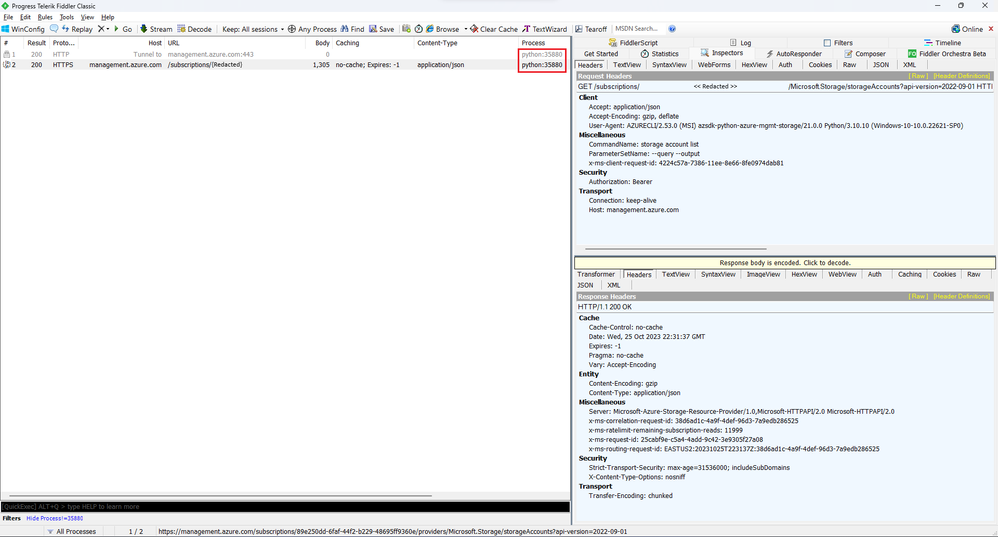The width and height of the screenshot is (998, 537).
Task: Click the blue help icon beside MSDN Search
Action: 672,29
